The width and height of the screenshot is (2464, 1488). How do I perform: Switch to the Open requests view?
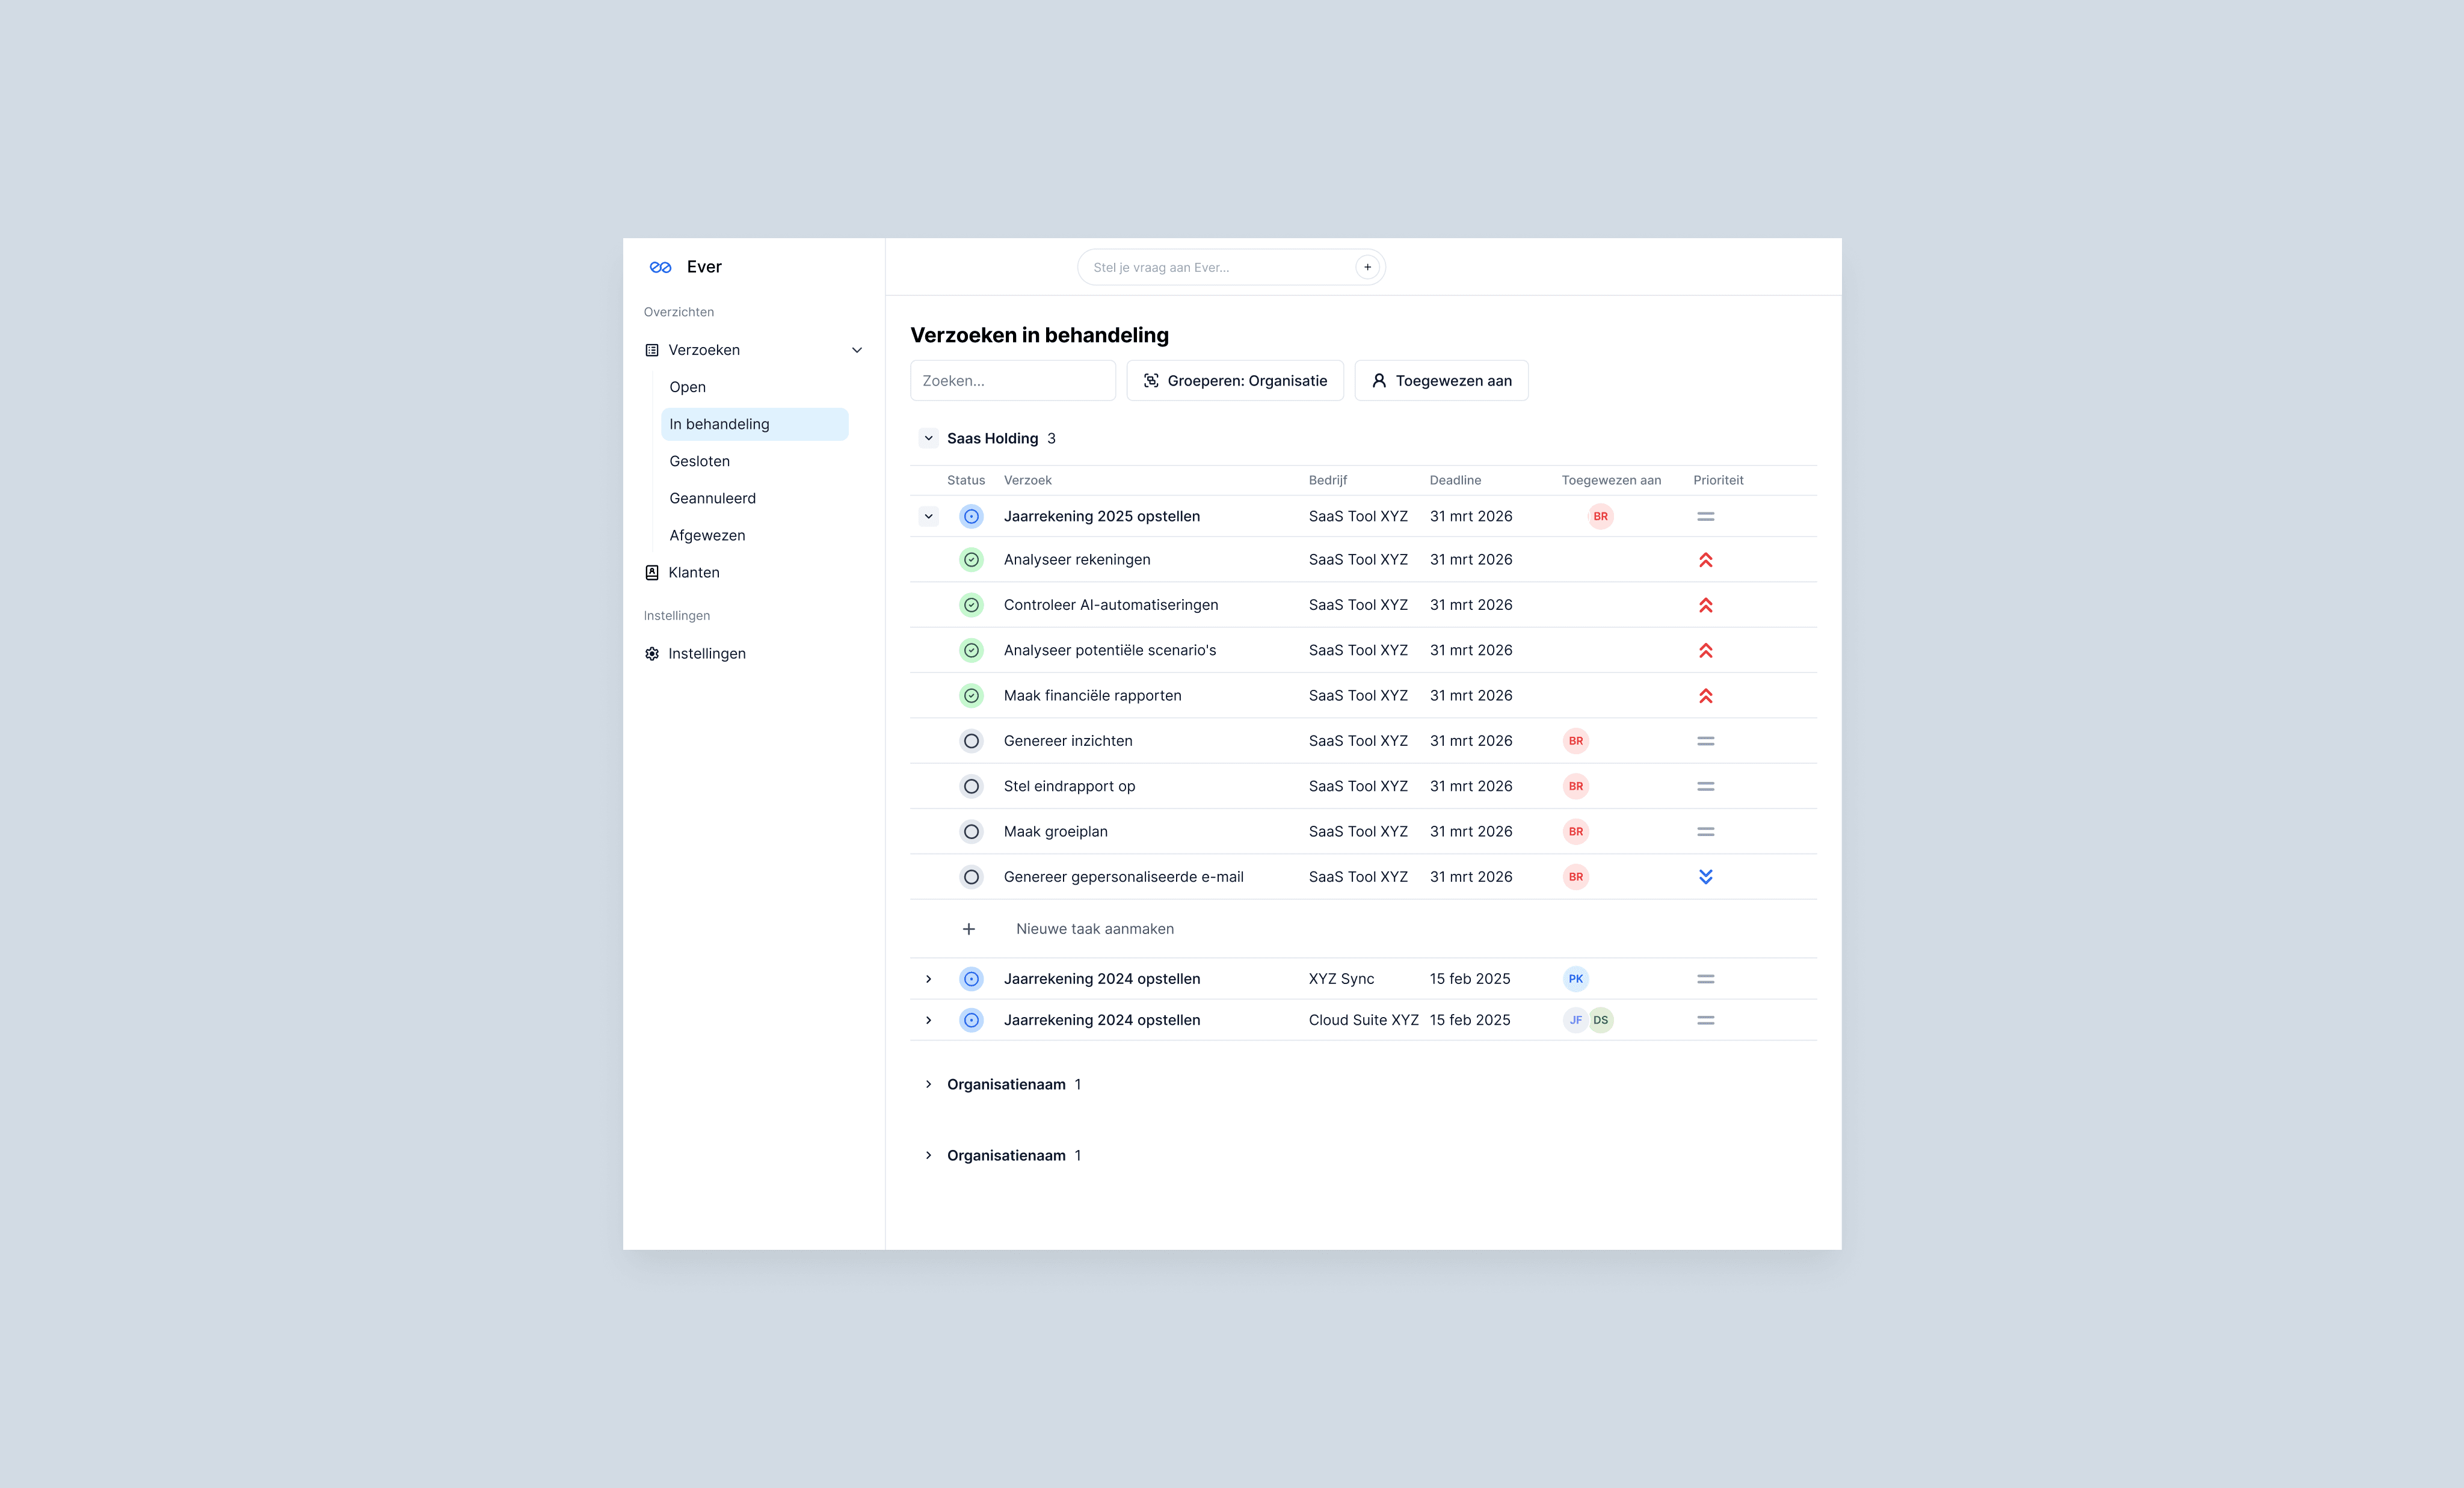coord(687,387)
